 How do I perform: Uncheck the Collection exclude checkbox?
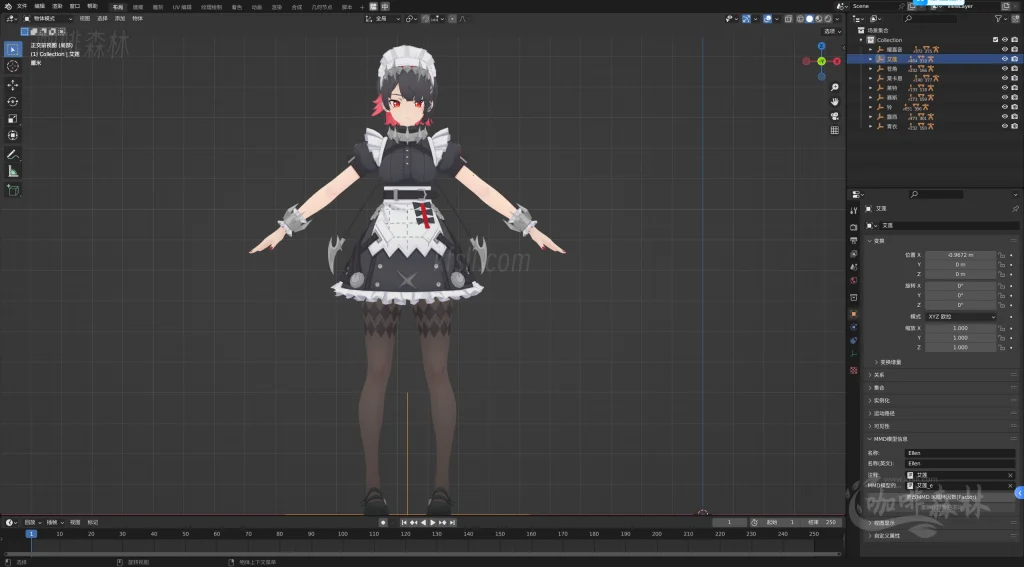click(995, 40)
